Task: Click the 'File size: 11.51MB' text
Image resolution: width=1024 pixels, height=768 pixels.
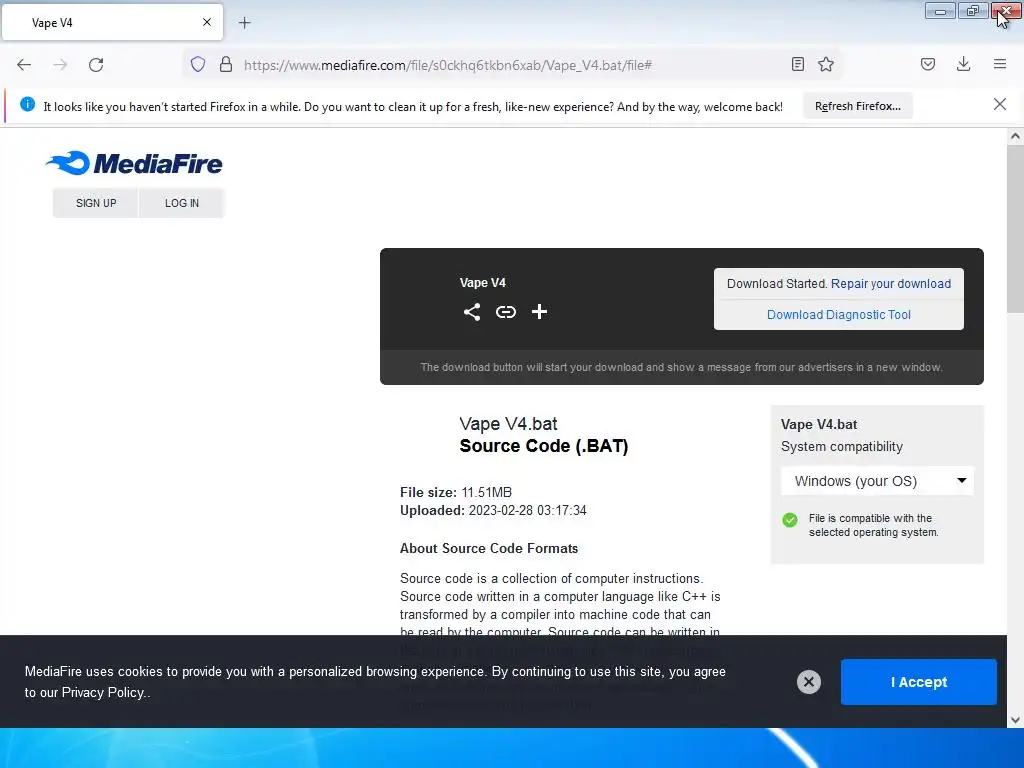Action: pos(456,492)
